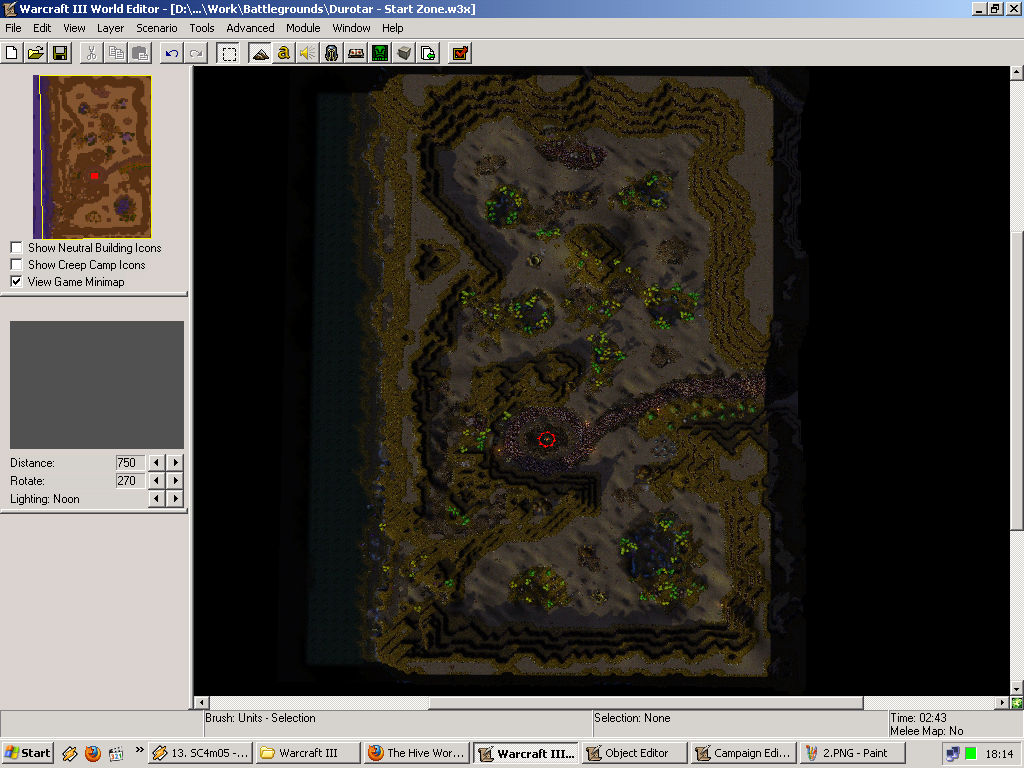Screen dimensions: 1024x768
Task: Open the Import Manager icon
Action: pos(428,53)
